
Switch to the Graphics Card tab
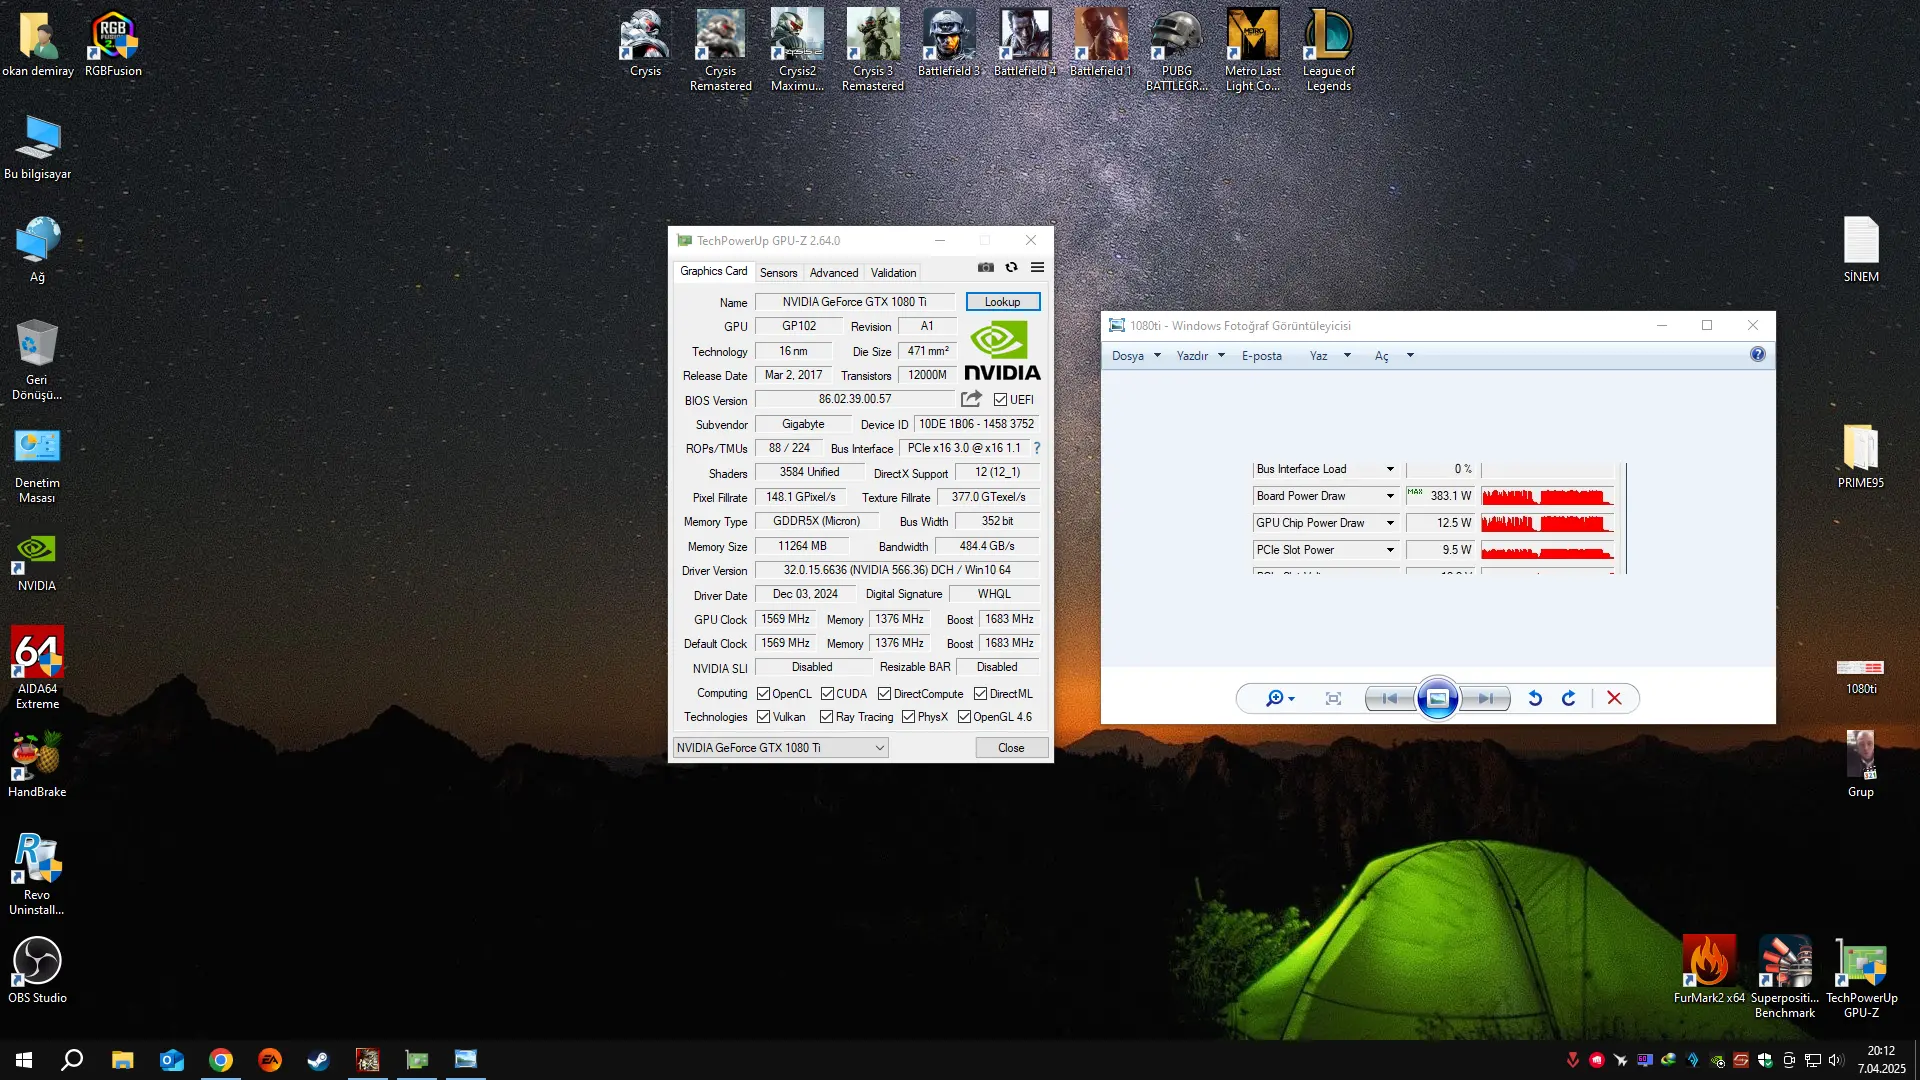pos(713,271)
